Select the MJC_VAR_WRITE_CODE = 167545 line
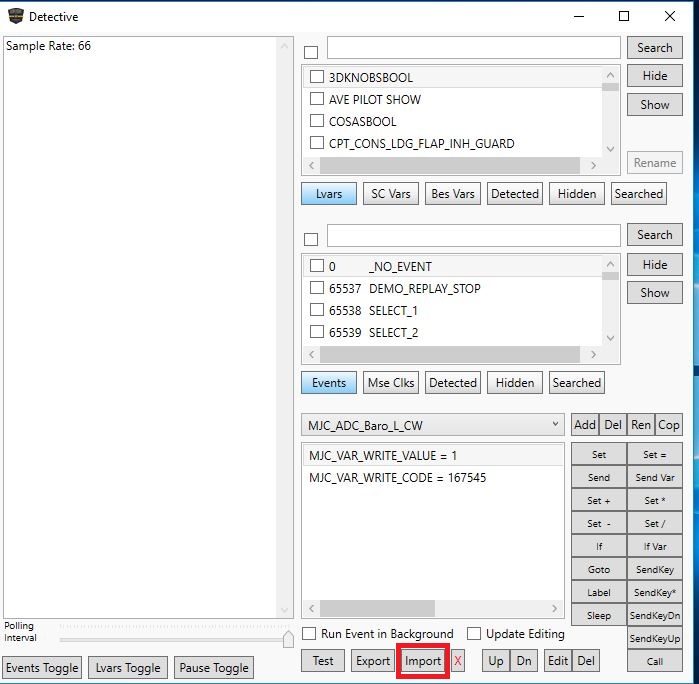The height and width of the screenshot is (684, 699). [x=398, y=478]
